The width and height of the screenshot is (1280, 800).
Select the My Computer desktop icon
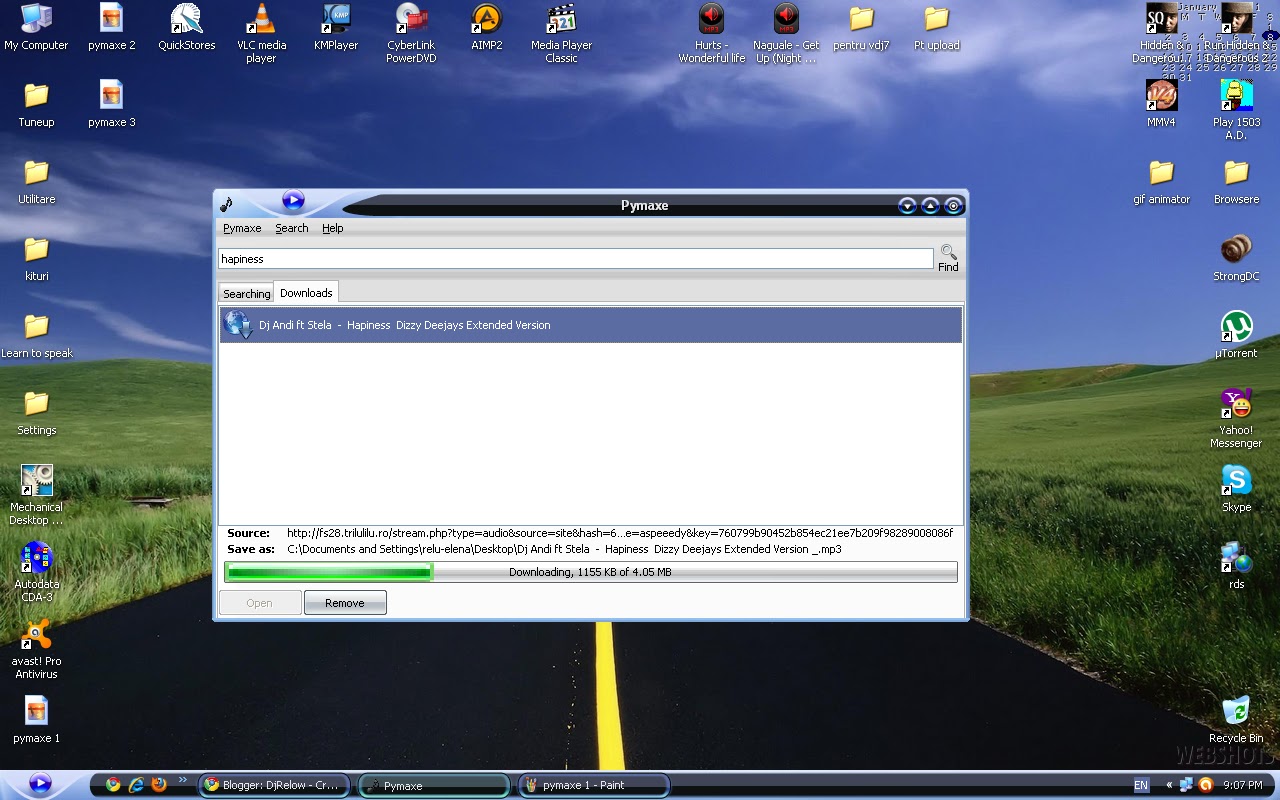pyautogui.click(x=37, y=27)
